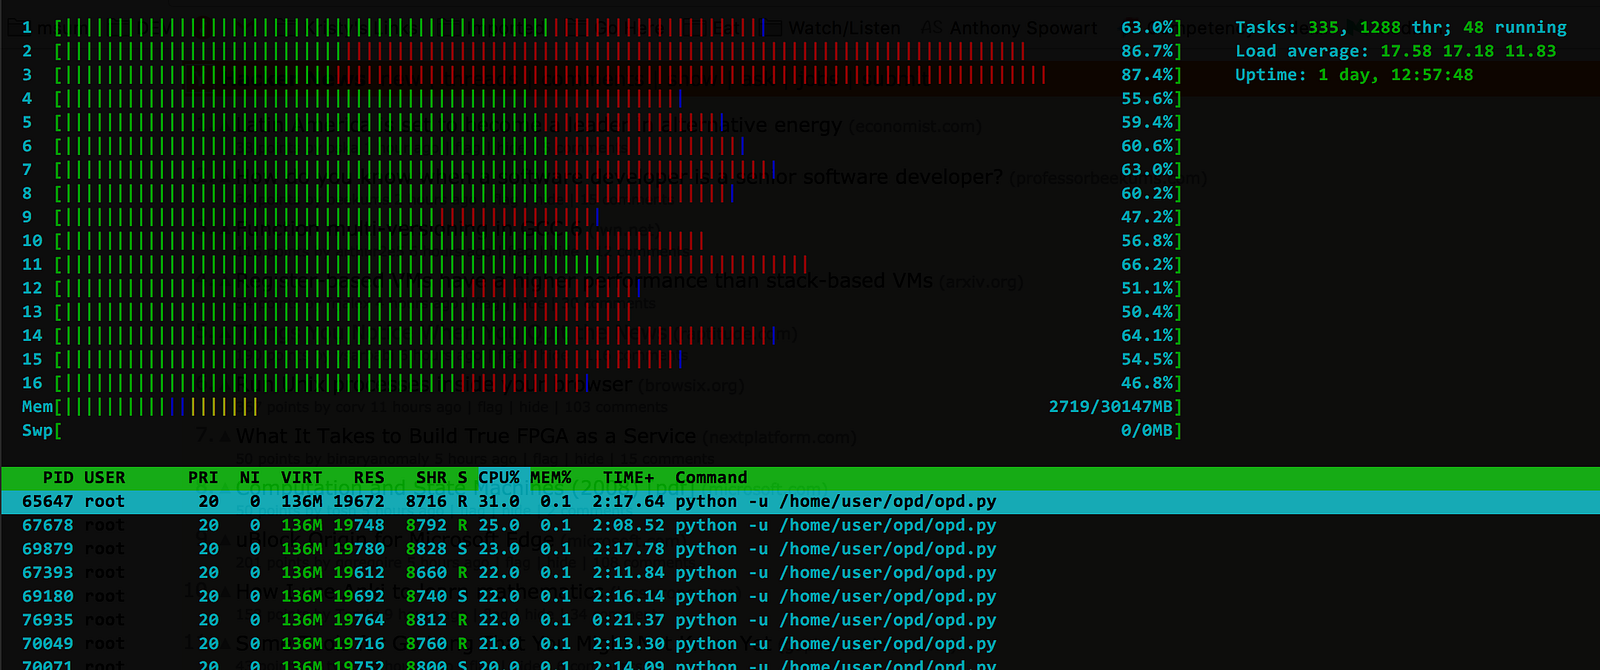Click CPU 12 meter showing 51.1%
This screenshot has height=670, width=1600.
(x=602, y=288)
